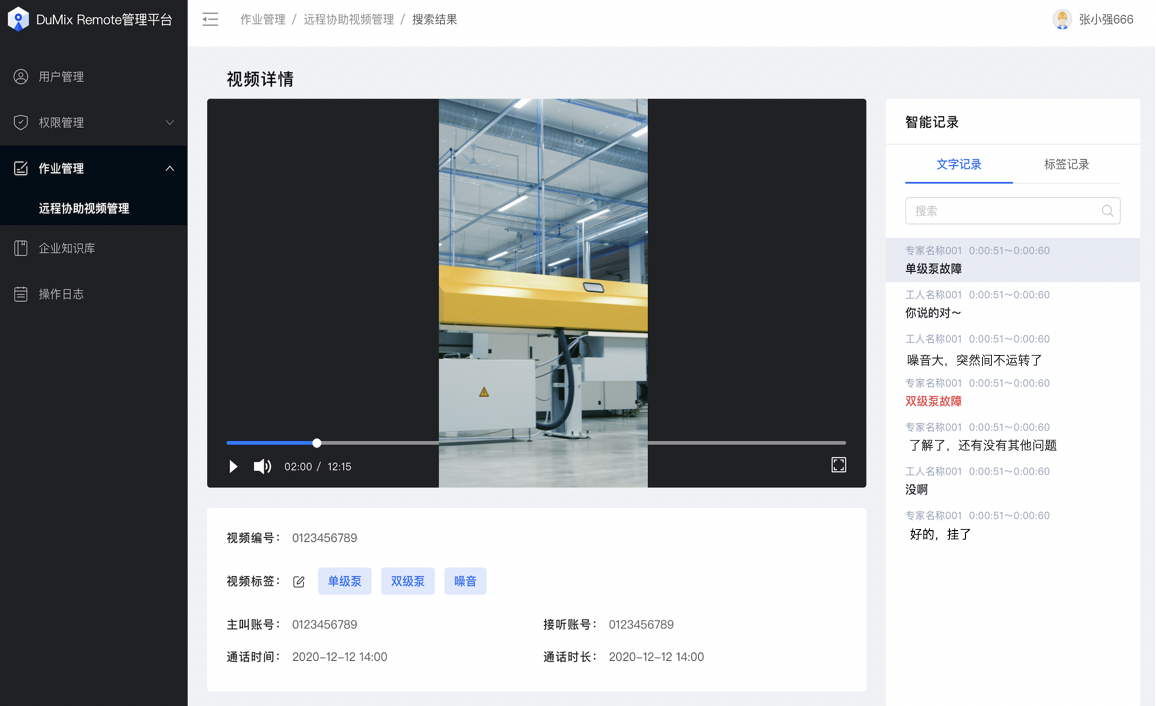The height and width of the screenshot is (706, 1156).
Task: Collapse the 作业管理 menu section
Action: (x=169, y=168)
